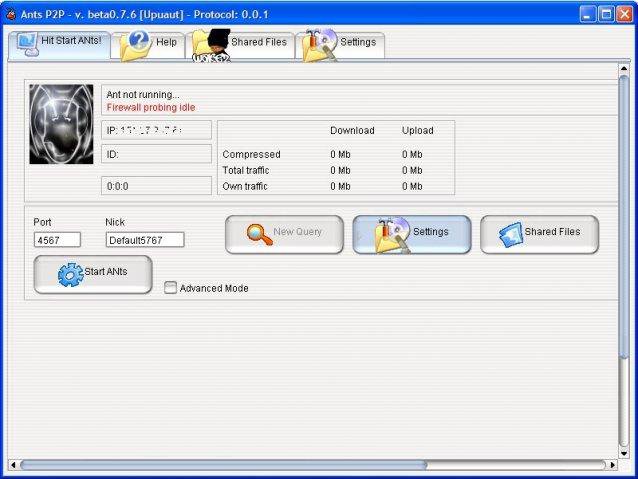Click the horizontal scrollbar right arrow

pyautogui.click(x=610, y=465)
